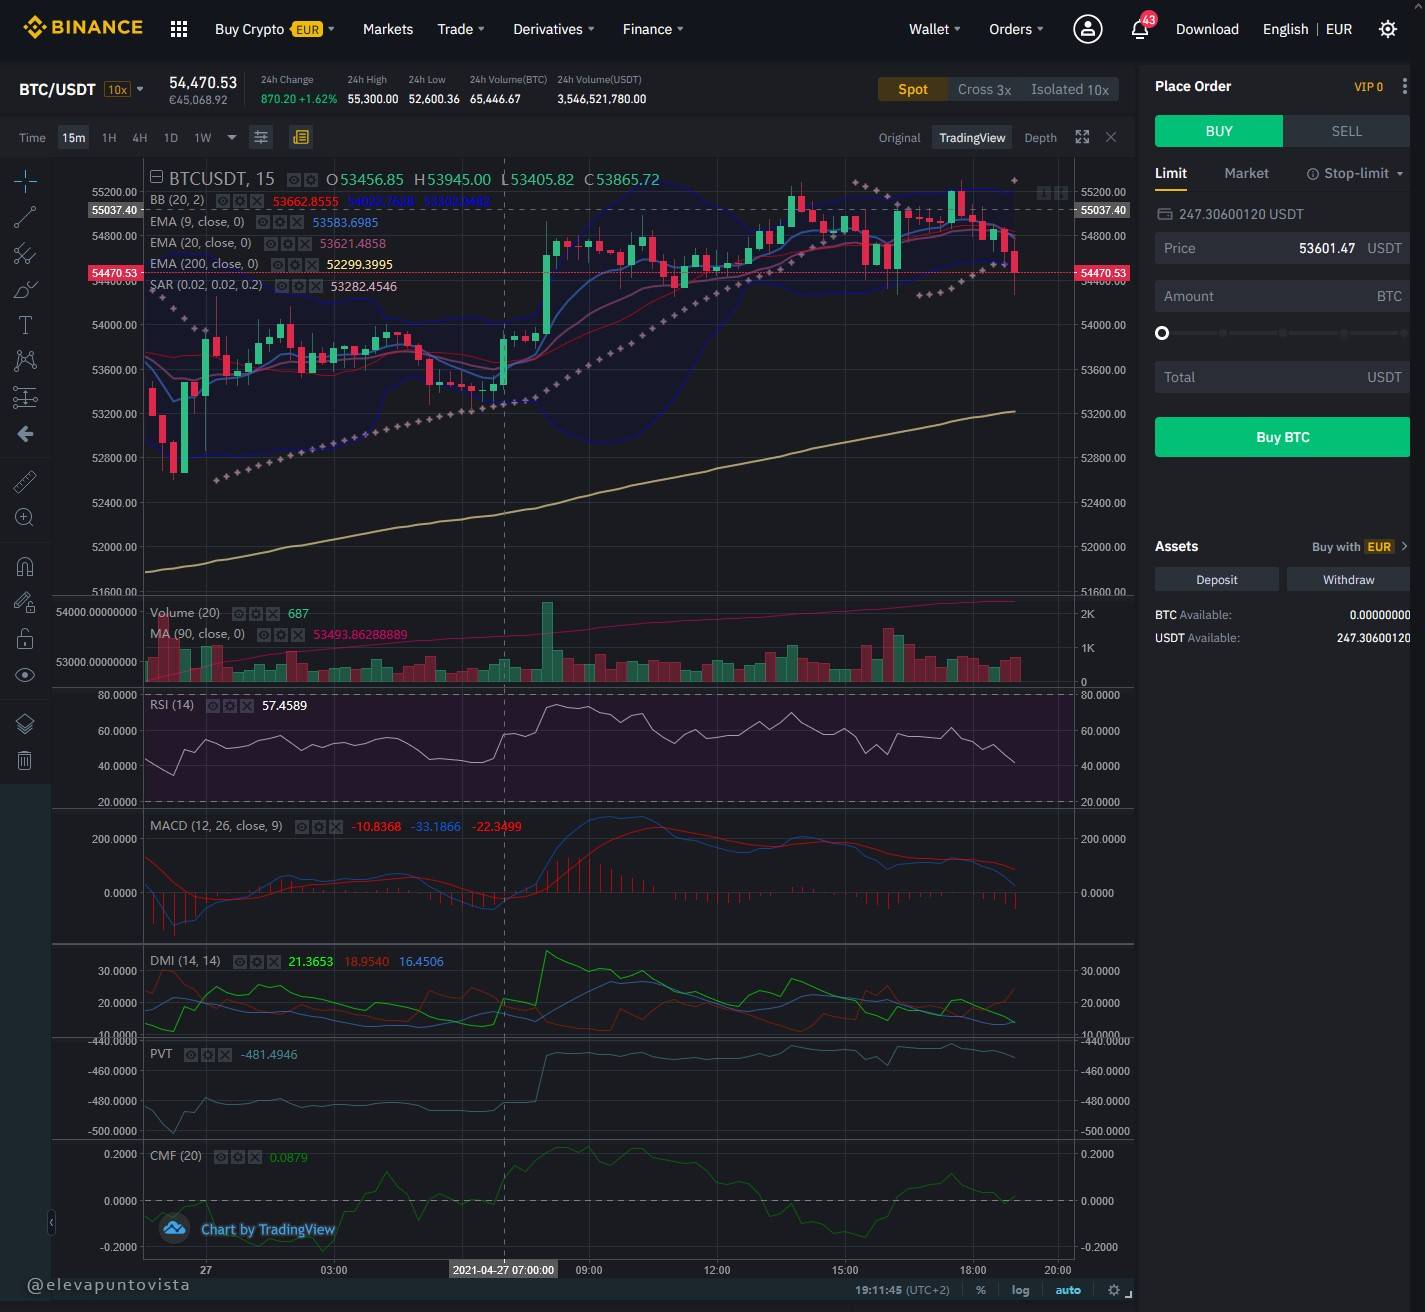Open Buy with EUR link
The image size is (1425, 1312).
1360,546
